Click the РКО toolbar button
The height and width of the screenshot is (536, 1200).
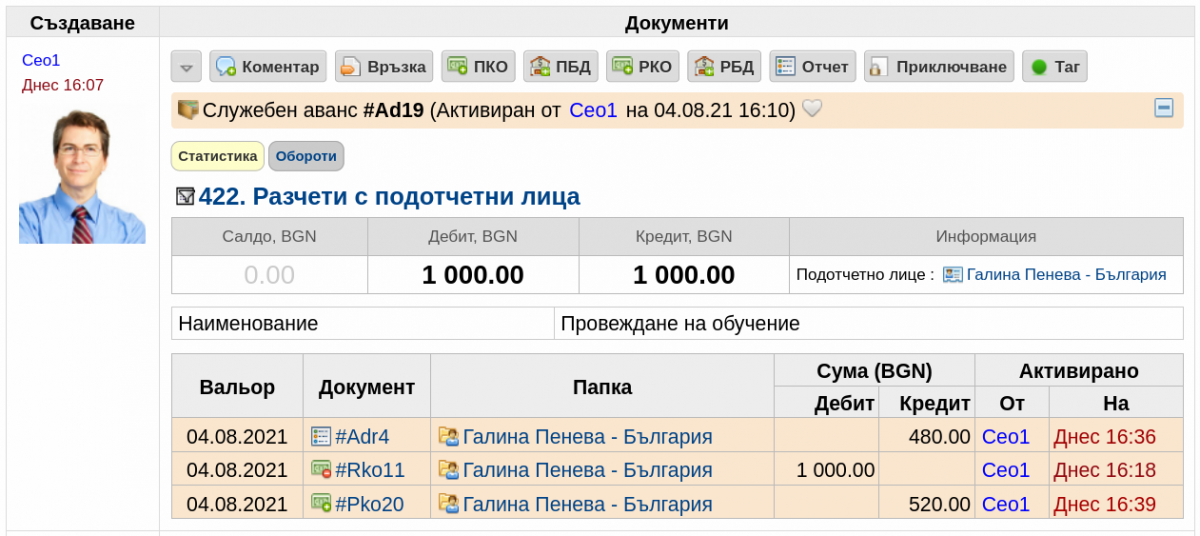pos(643,67)
